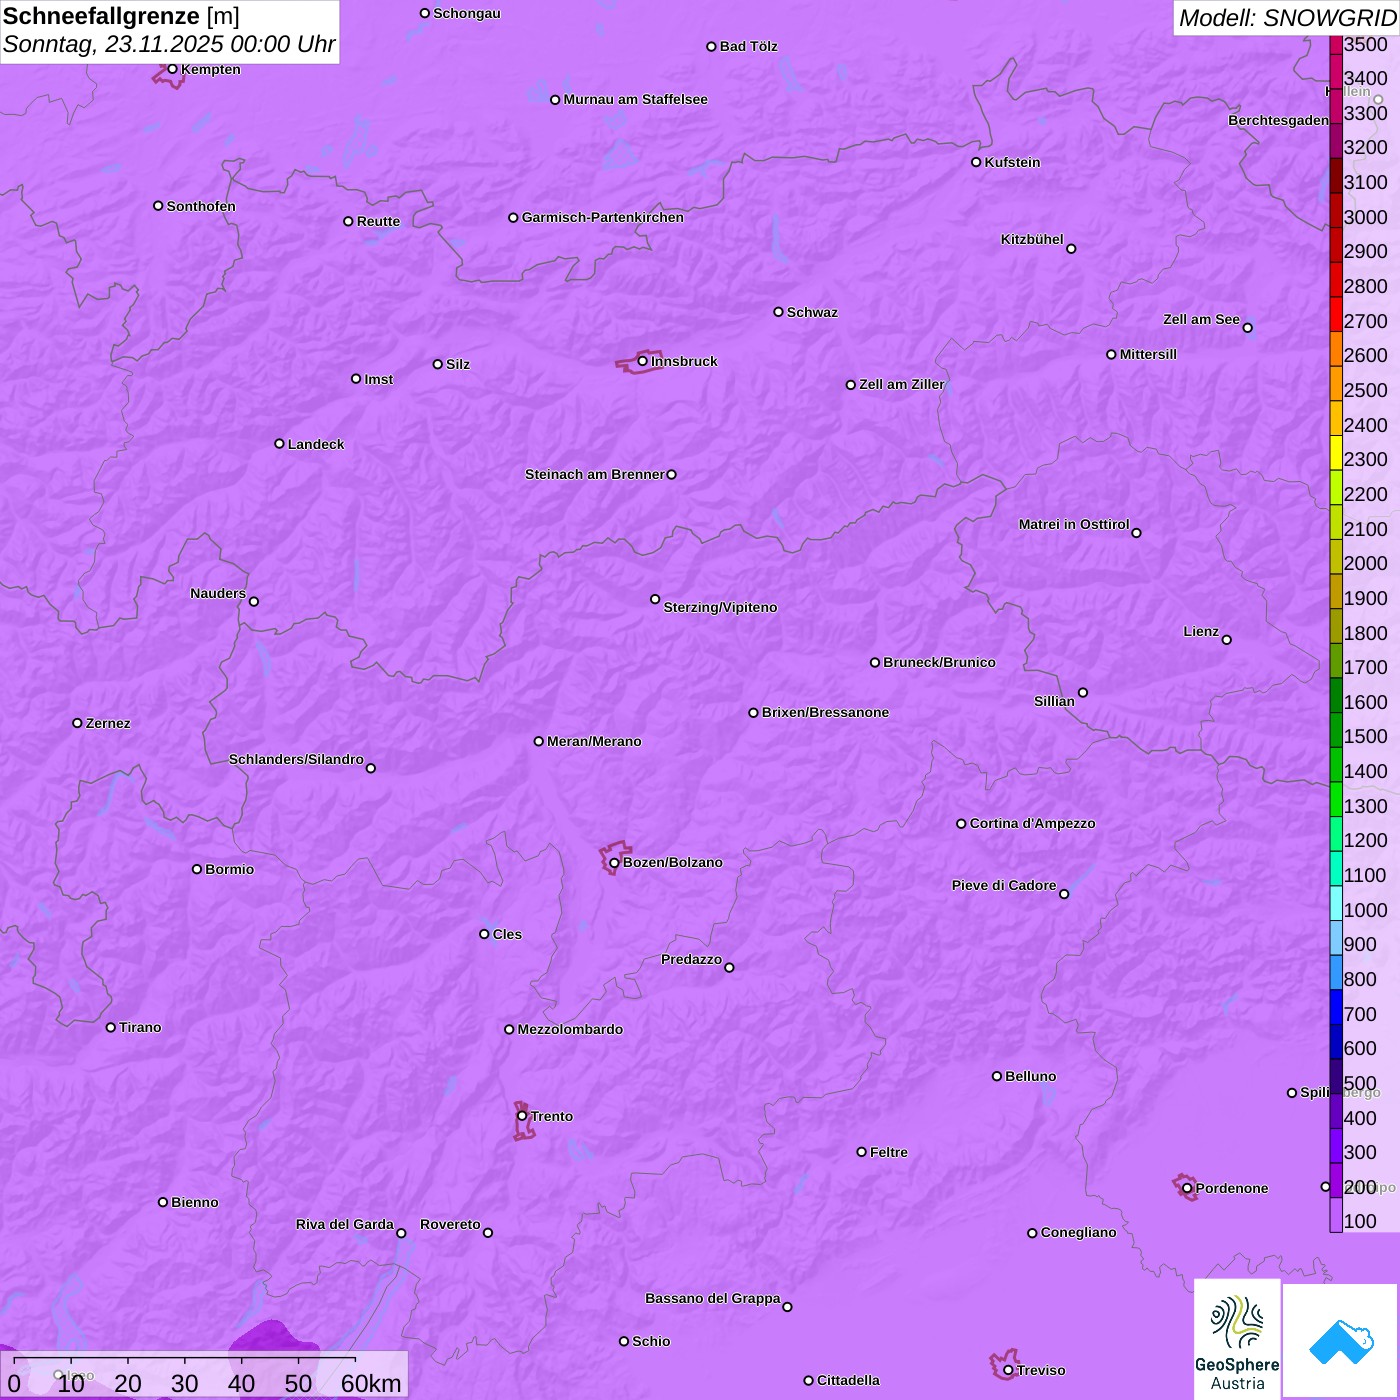Image resolution: width=1400 pixels, height=1400 pixels.
Task: Click the Kitzbühel label
Action: 1032,239
